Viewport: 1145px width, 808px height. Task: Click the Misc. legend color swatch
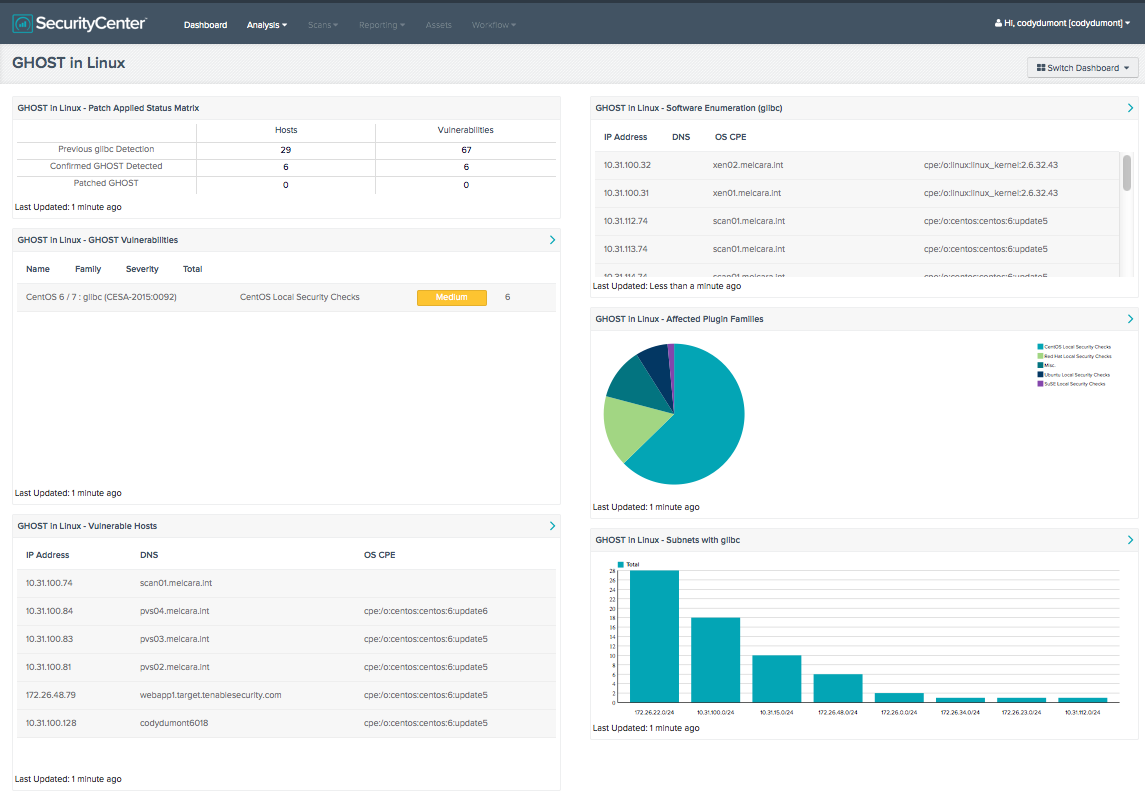[x=1040, y=365]
